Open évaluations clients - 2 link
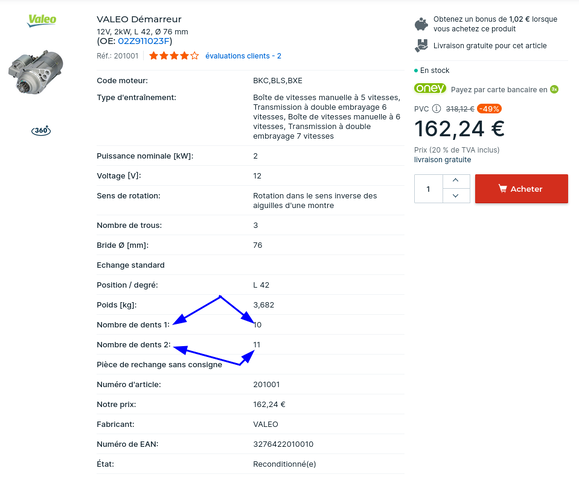This screenshot has width=579, height=480. pyautogui.click(x=243, y=56)
